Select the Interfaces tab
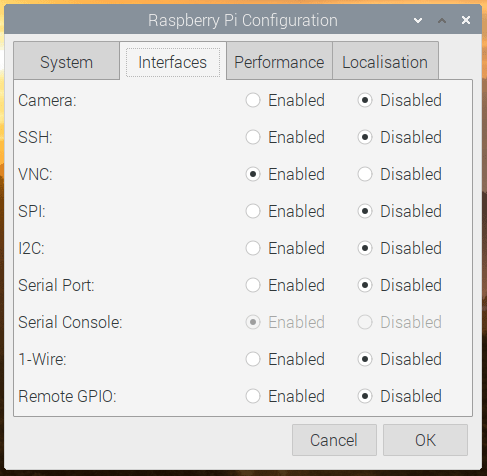The image size is (487, 476). [173, 62]
